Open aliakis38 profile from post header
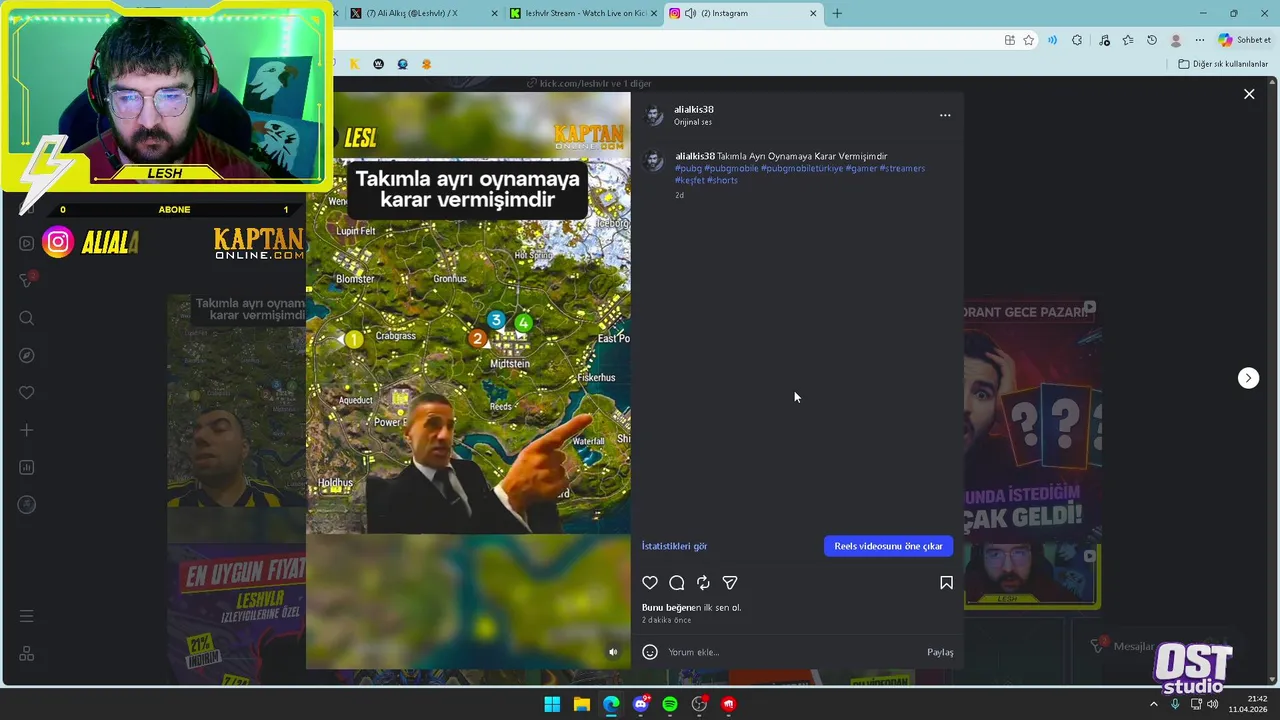Screen dimensions: 1280x720 (x=693, y=110)
